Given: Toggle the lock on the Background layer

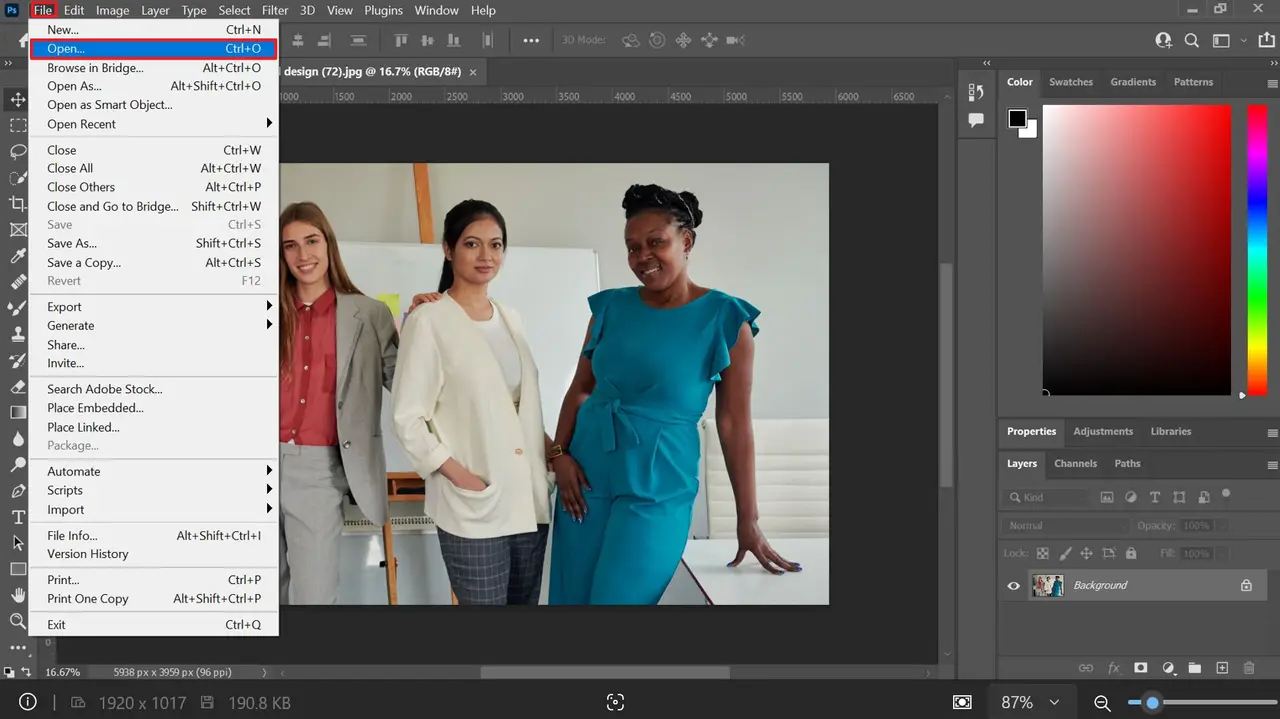Looking at the screenshot, I should point(1246,585).
